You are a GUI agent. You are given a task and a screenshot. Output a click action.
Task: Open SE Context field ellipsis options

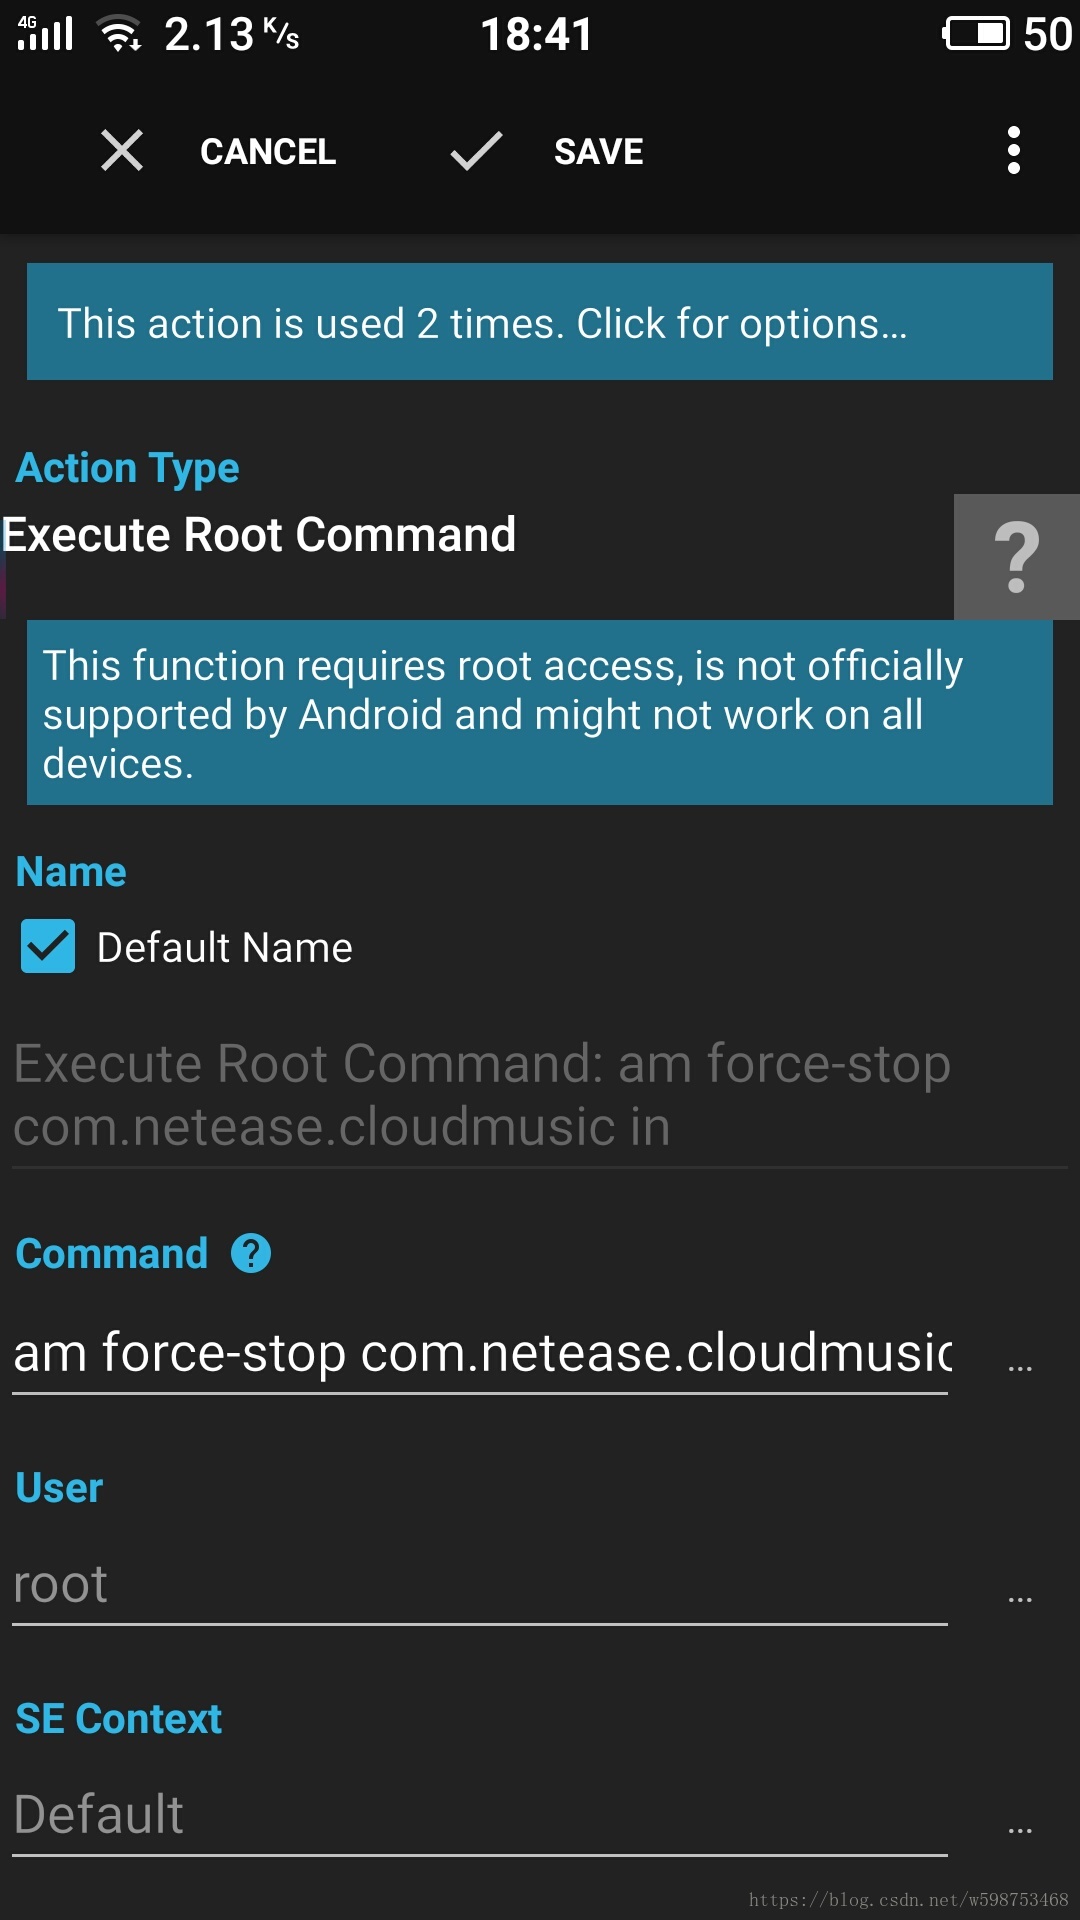click(x=1020, y=1830)
